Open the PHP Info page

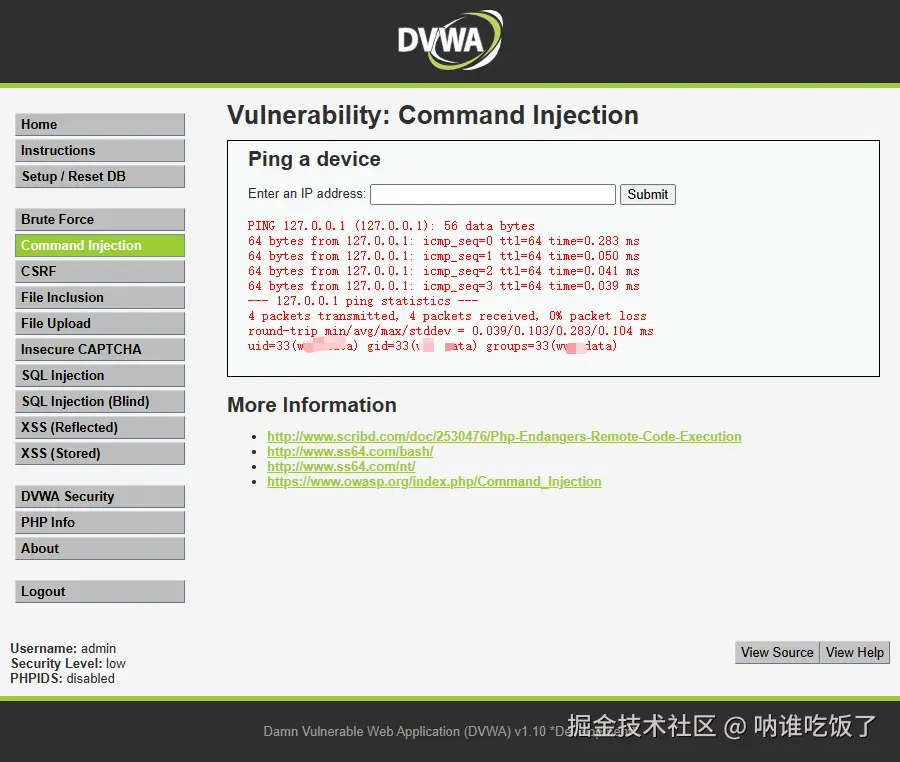(x=100, y=522)
